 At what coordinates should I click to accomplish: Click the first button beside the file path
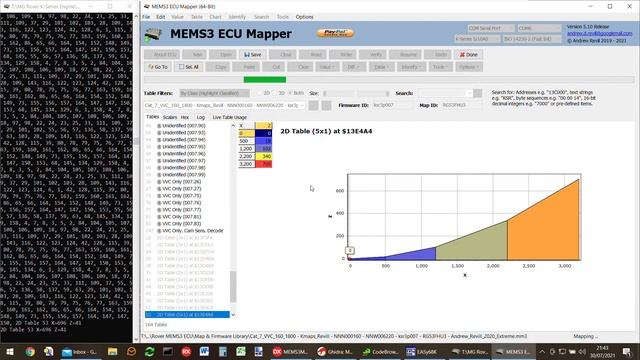(x=313, y=105)
